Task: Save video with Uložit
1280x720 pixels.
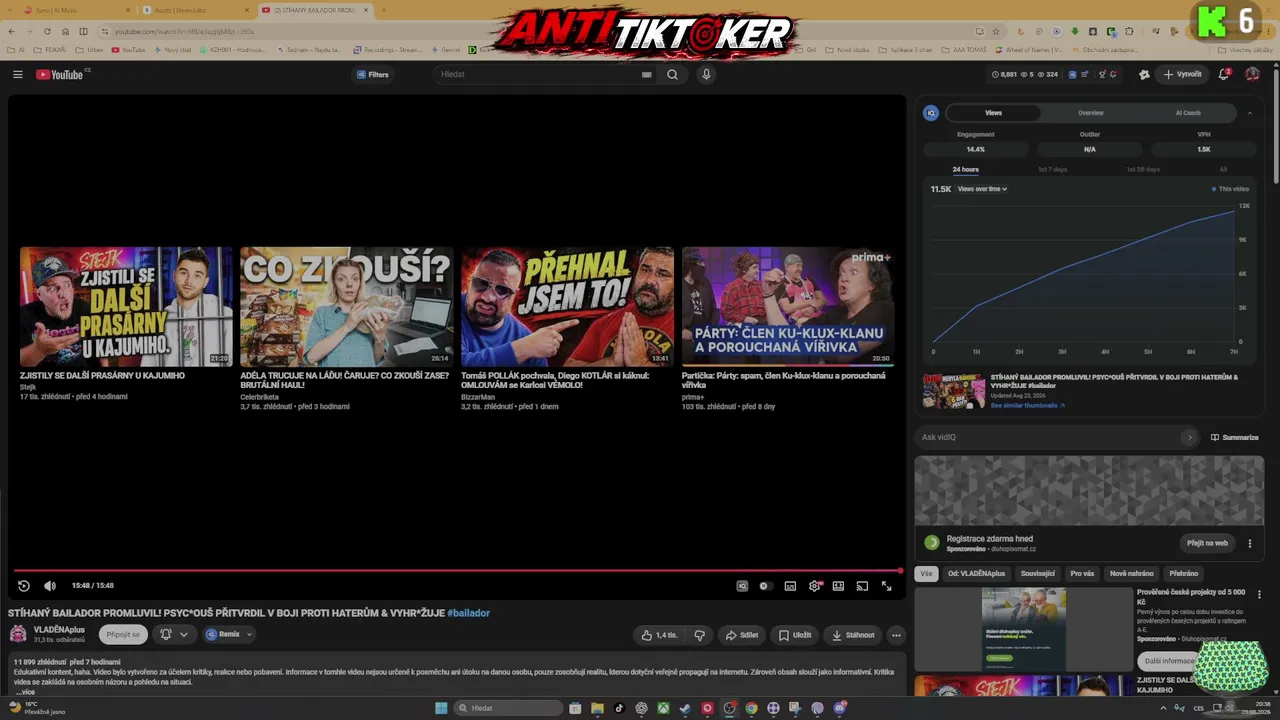Action: click(x=796, y=635)
